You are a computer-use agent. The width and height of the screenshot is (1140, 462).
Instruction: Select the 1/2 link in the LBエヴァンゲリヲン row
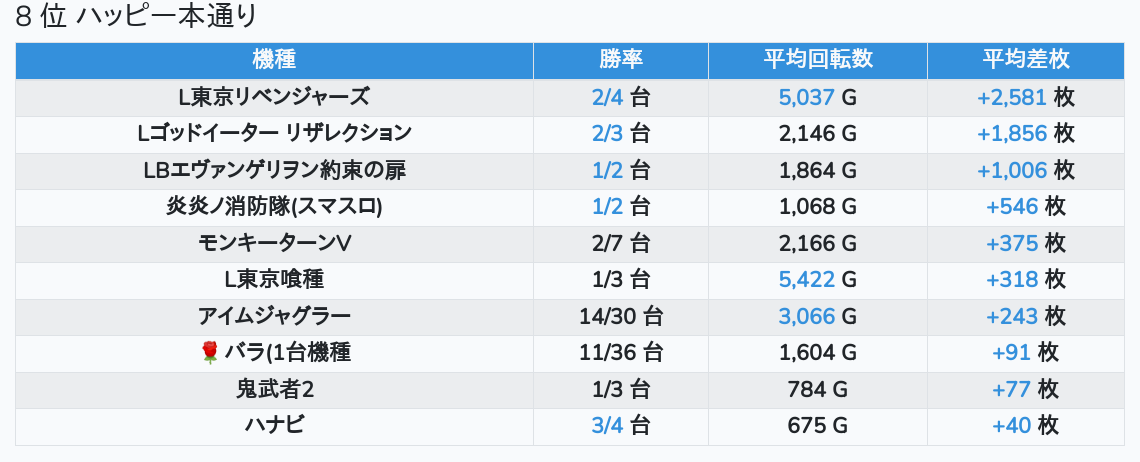pyautogui.click(x=607, y=170)
